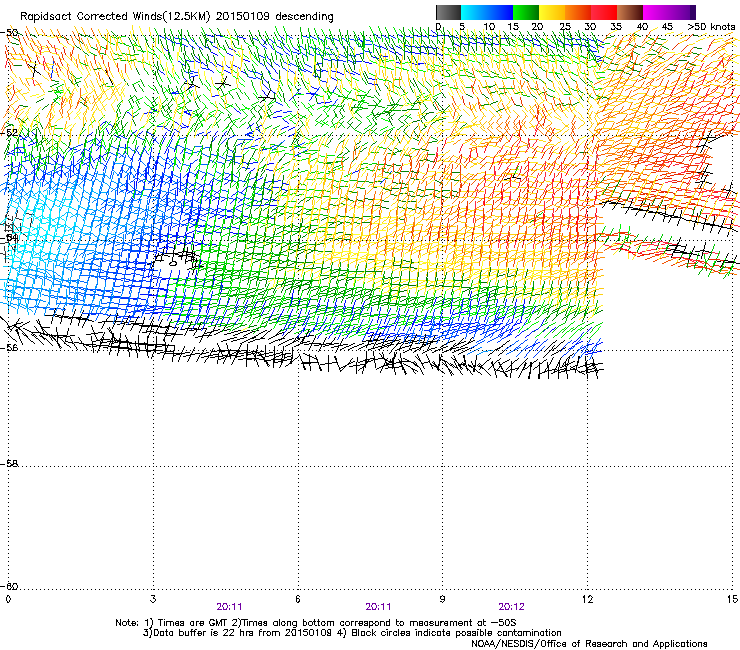Click the 20:12 pass time label
This screenshot has height=650, width=740.
[x=512, y=607]
